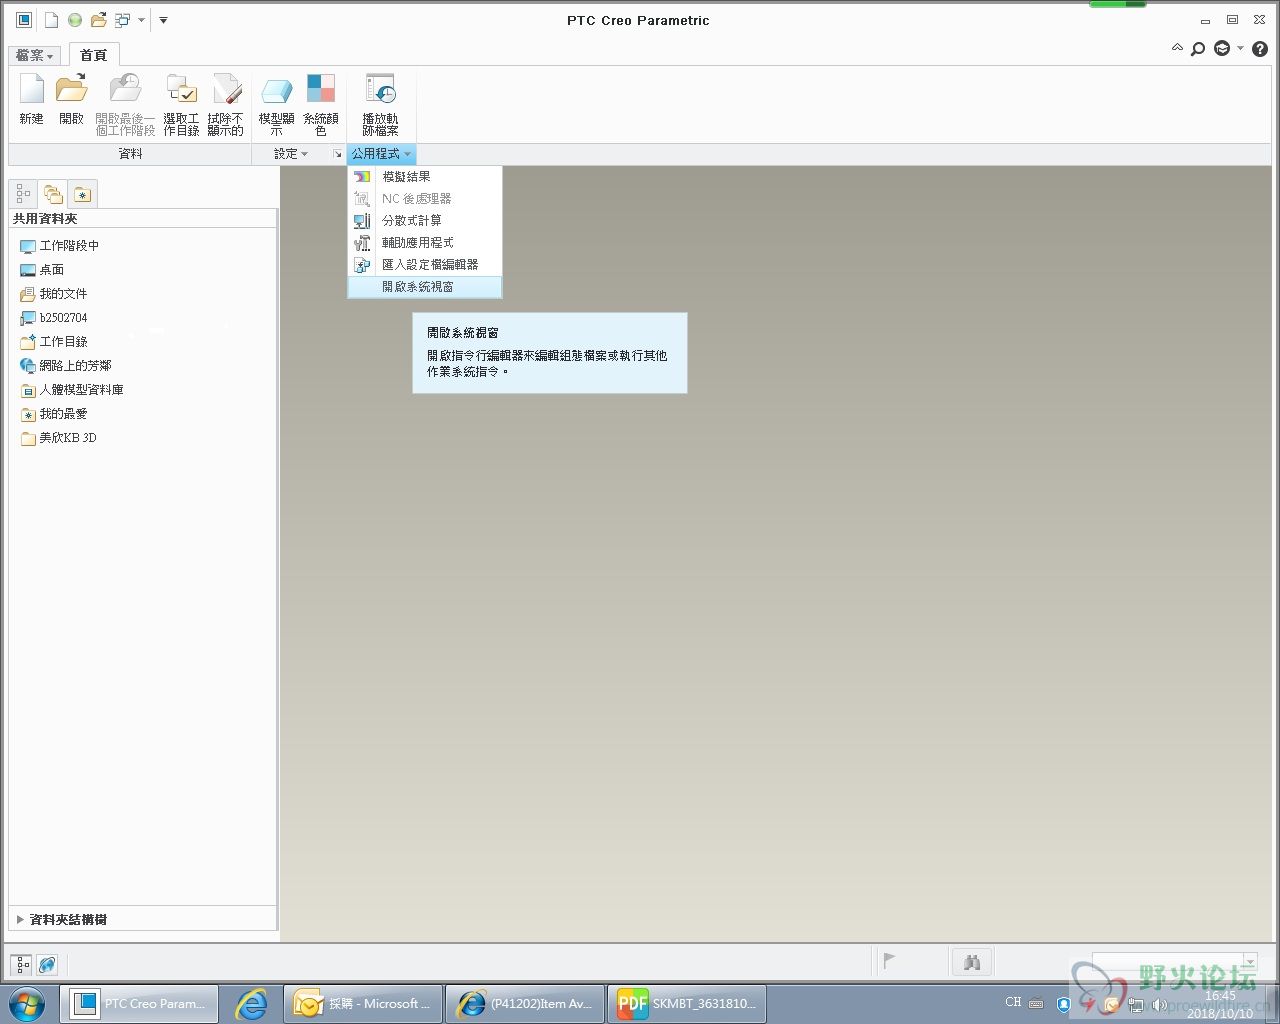
Task: Click 拭除不顯示的 (Erase Not Displayed) icon
Action: pyautogui.click(x=226, y=89)
